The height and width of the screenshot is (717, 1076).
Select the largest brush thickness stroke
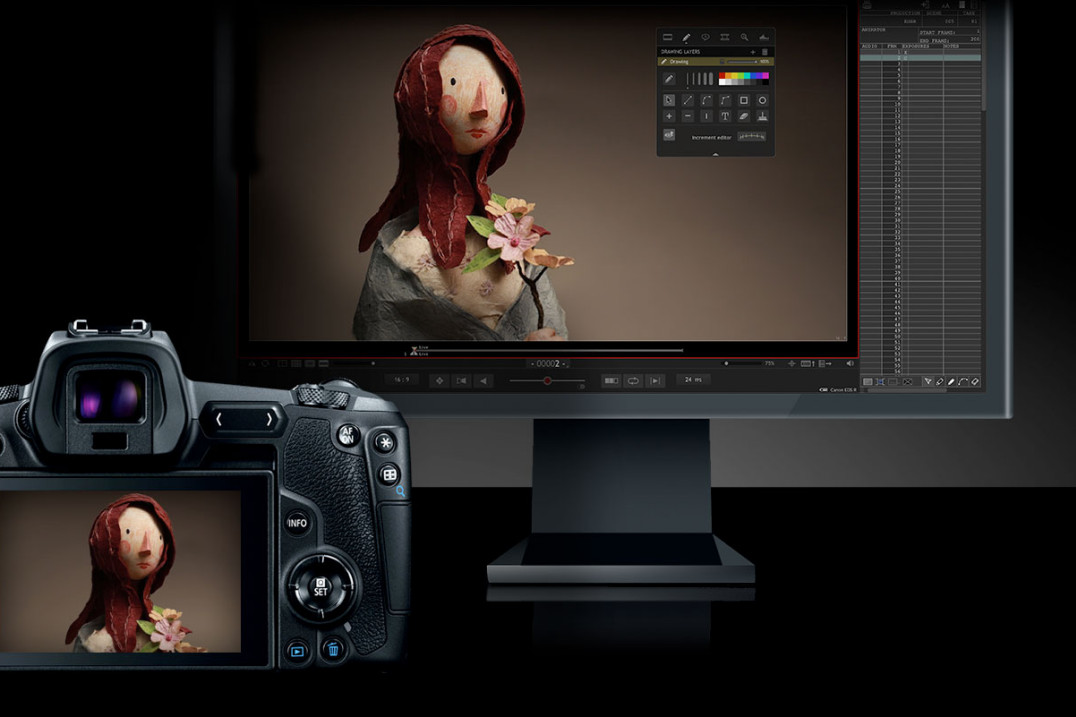[x=710, y=79]
